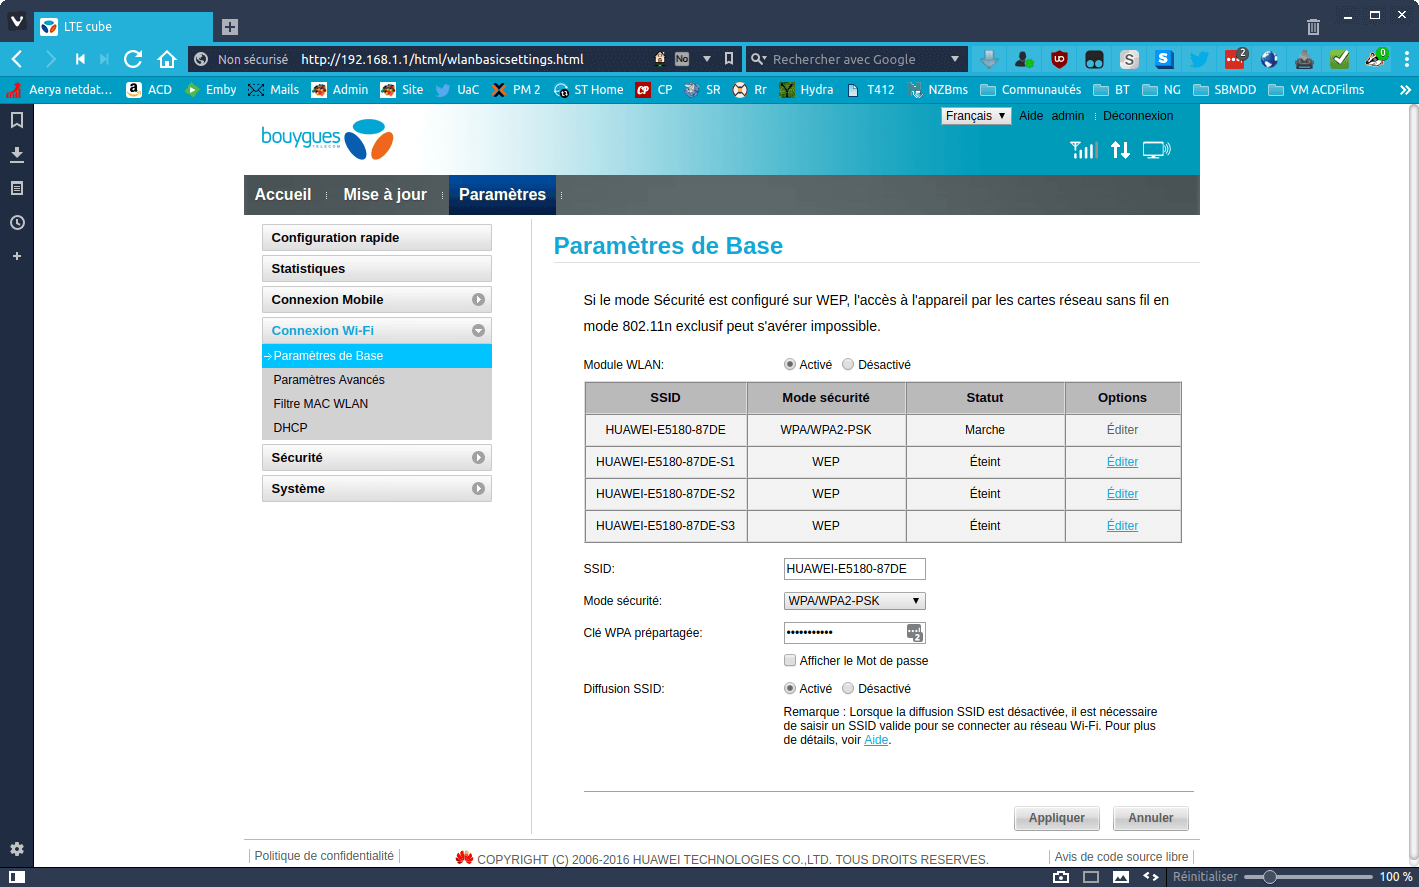Open the Français language dropdown
The width and height of the screenshot is (1419, 887).
[976, 116]
